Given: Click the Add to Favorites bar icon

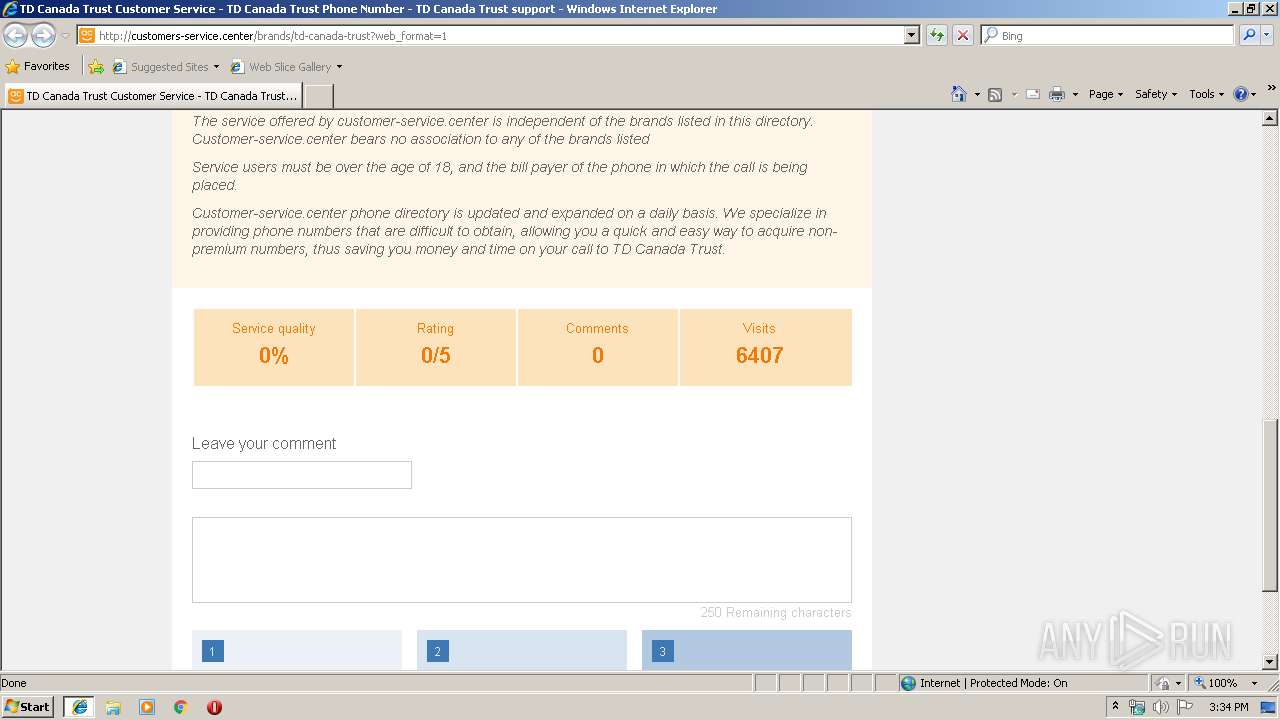Looking at the screenshot, I should [96, 67].
